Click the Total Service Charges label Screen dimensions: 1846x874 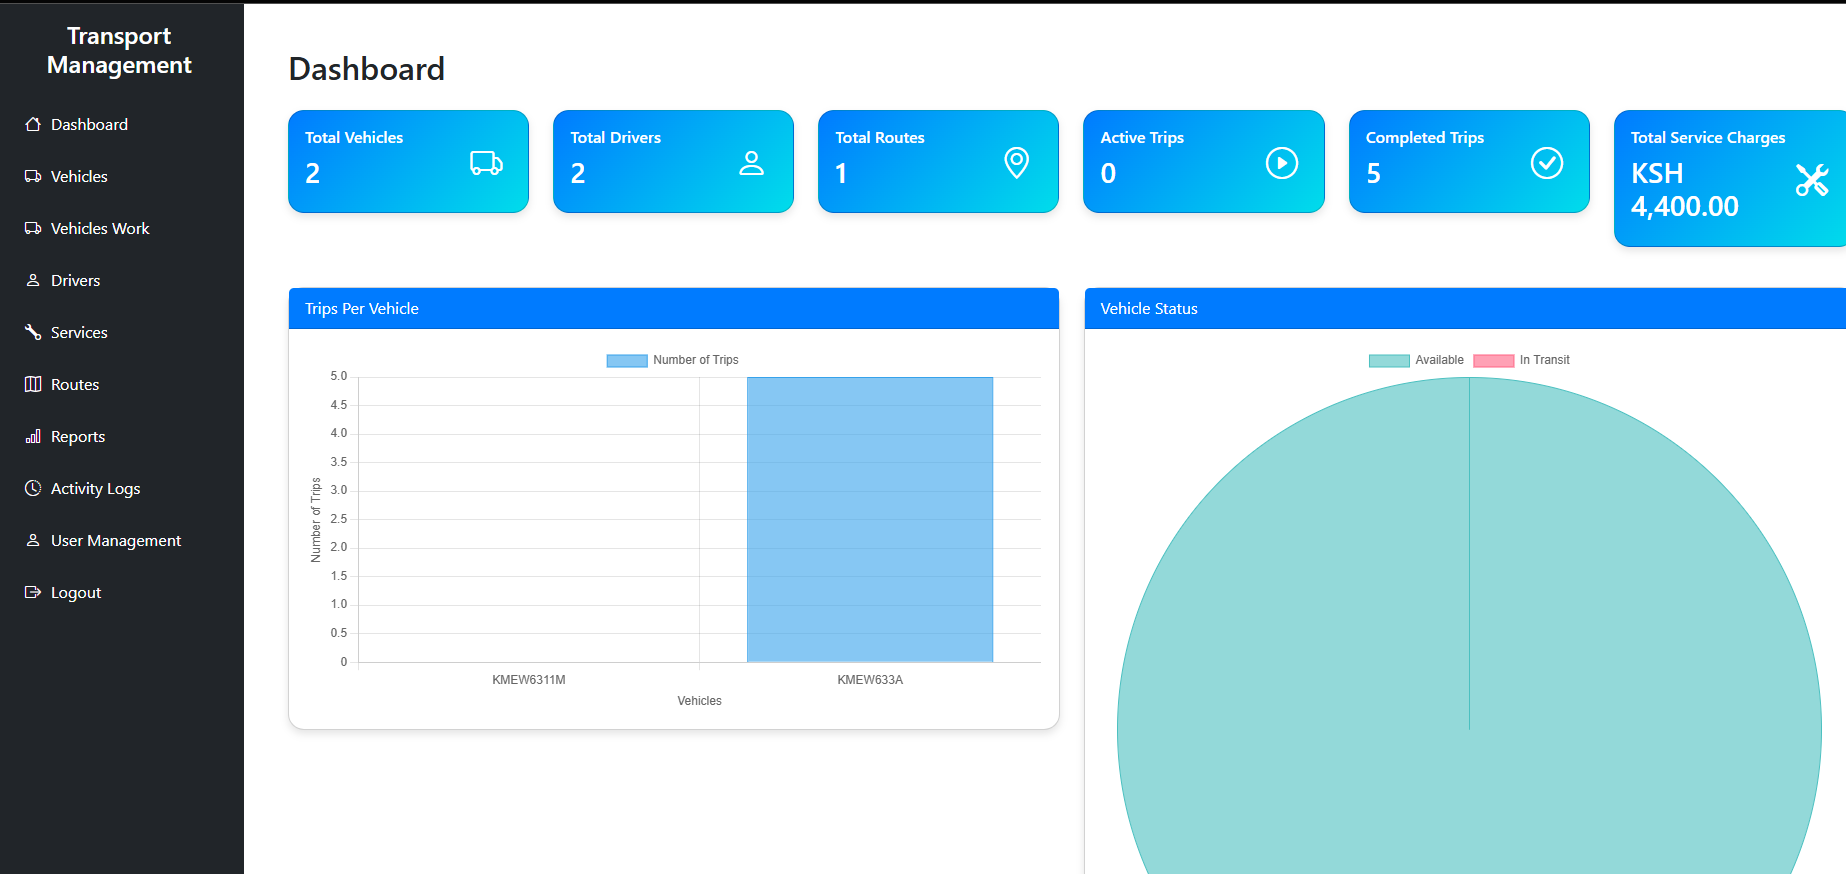[x=1708, y=138]
